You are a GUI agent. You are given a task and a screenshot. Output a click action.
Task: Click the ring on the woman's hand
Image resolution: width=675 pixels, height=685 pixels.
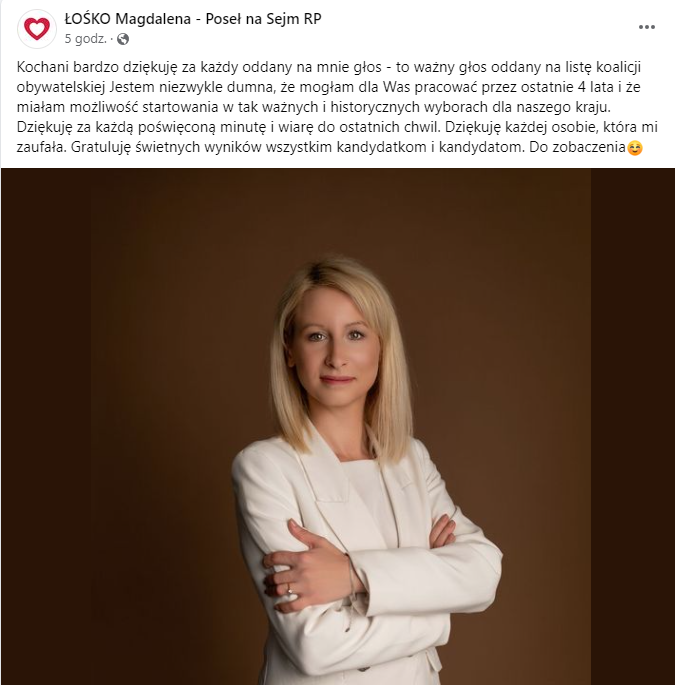click(290, 591)
